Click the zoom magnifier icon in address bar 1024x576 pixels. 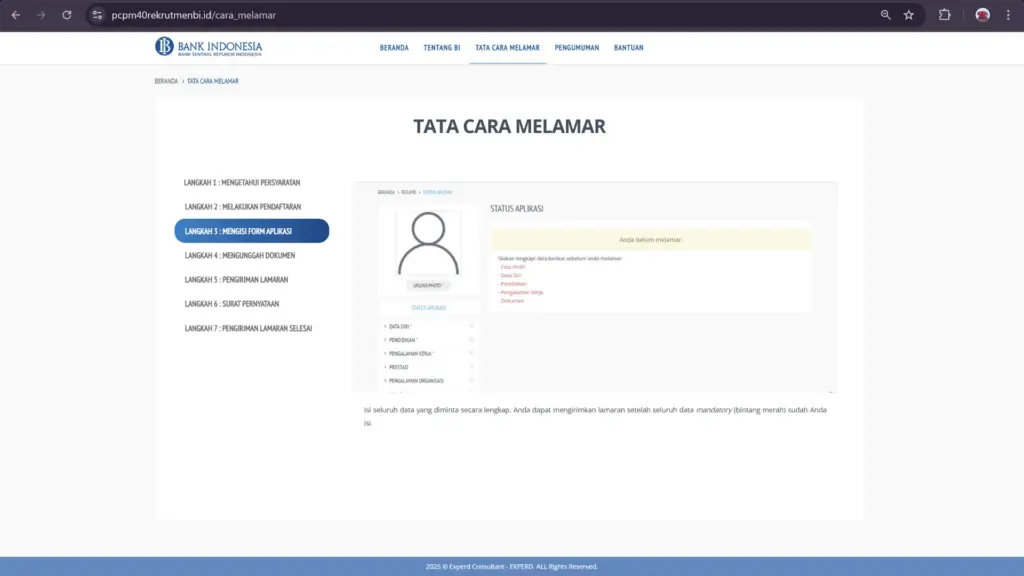point(886,15)
